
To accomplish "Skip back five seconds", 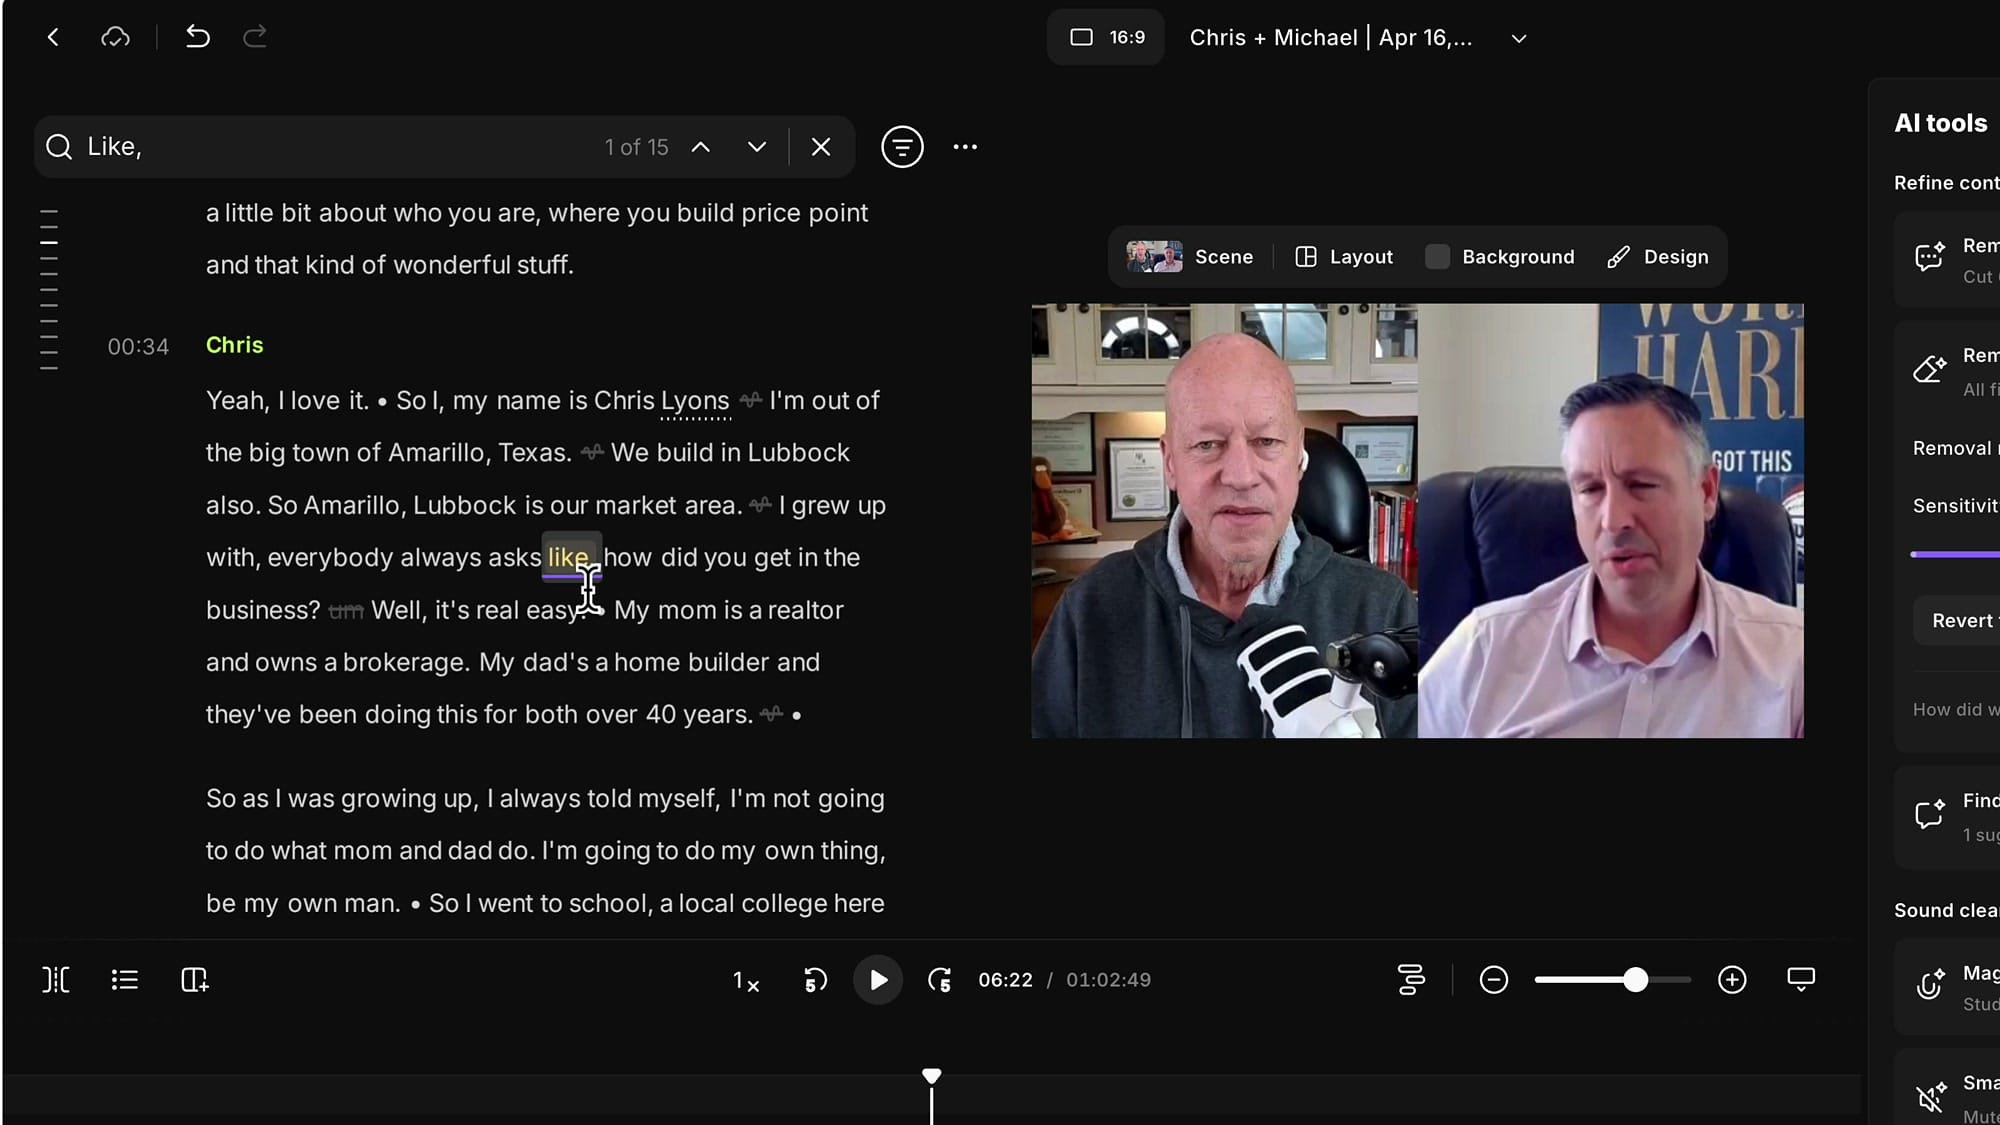I will pos(816,980).
